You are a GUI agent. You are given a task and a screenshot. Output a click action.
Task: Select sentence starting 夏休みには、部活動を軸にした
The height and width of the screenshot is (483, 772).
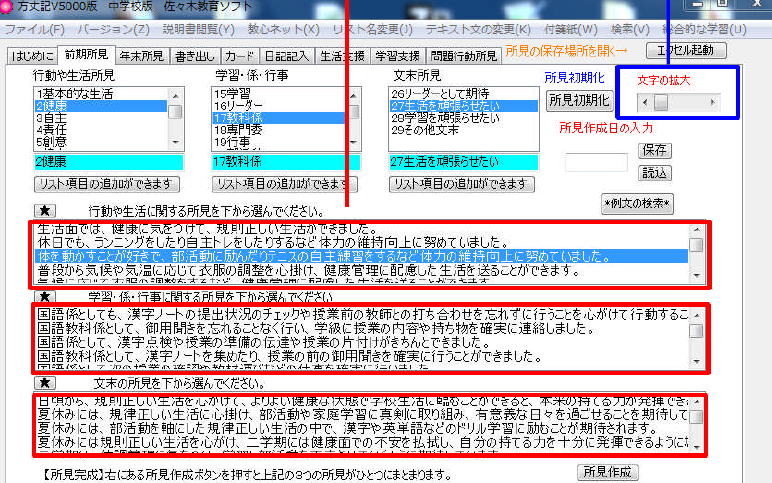tap(361, 428)
